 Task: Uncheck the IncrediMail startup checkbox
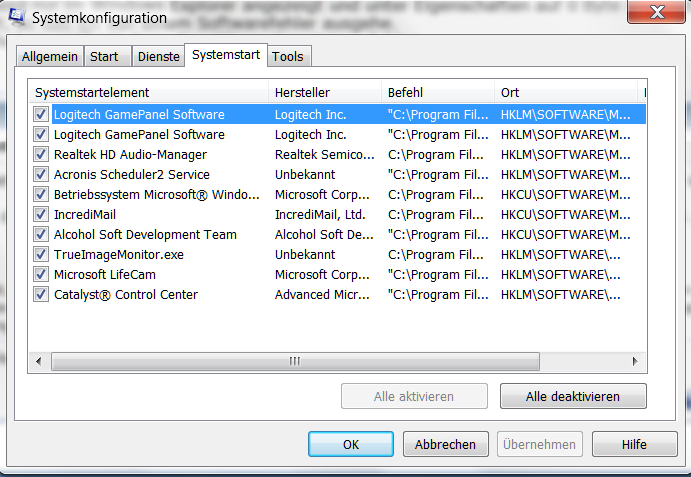pos(41,215)
